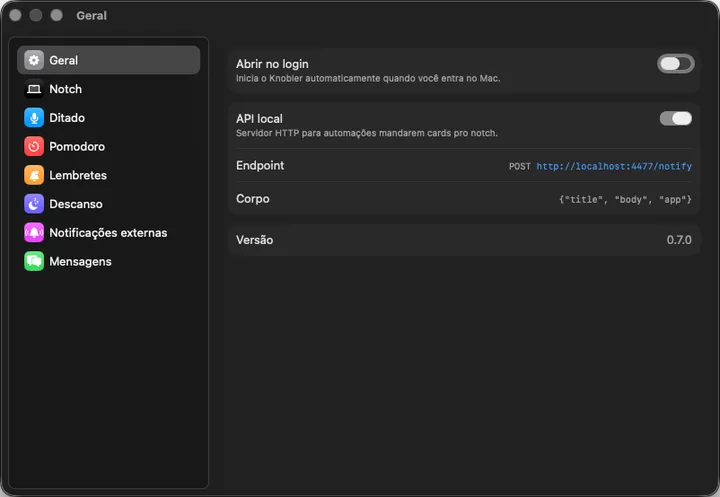Click the version number 0.7.0

tap(679, 240)
